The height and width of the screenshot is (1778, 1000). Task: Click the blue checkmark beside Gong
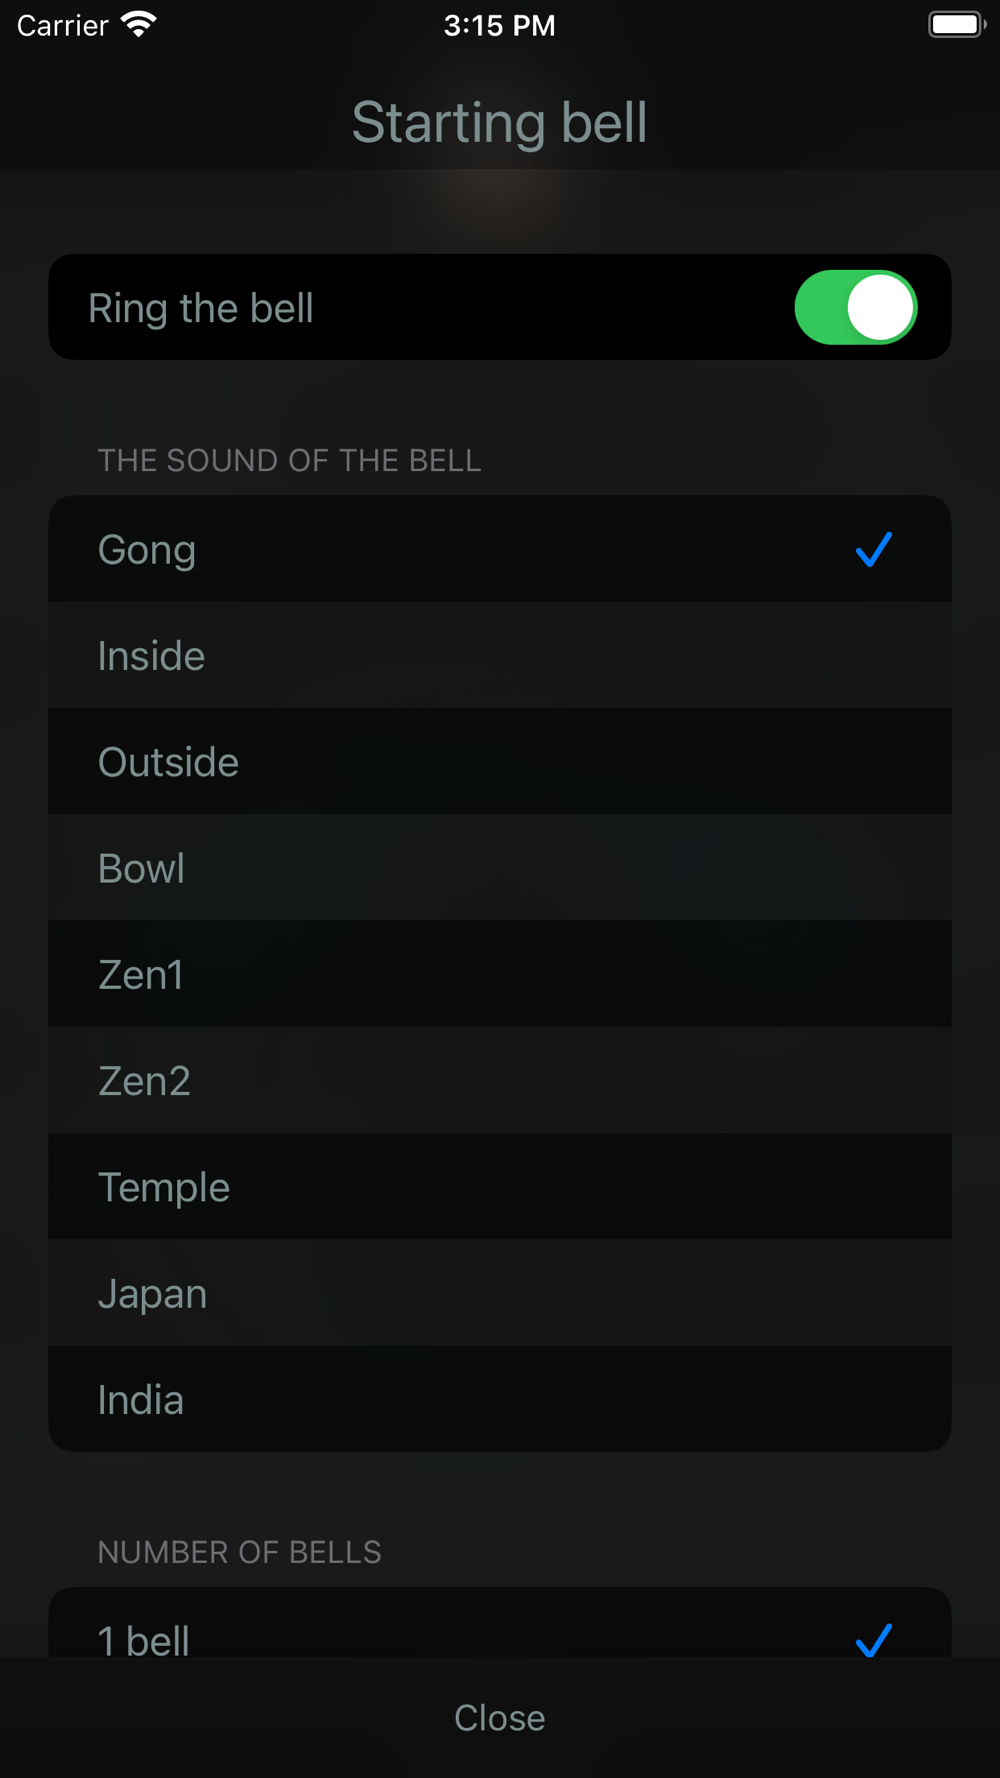[873, 550]
